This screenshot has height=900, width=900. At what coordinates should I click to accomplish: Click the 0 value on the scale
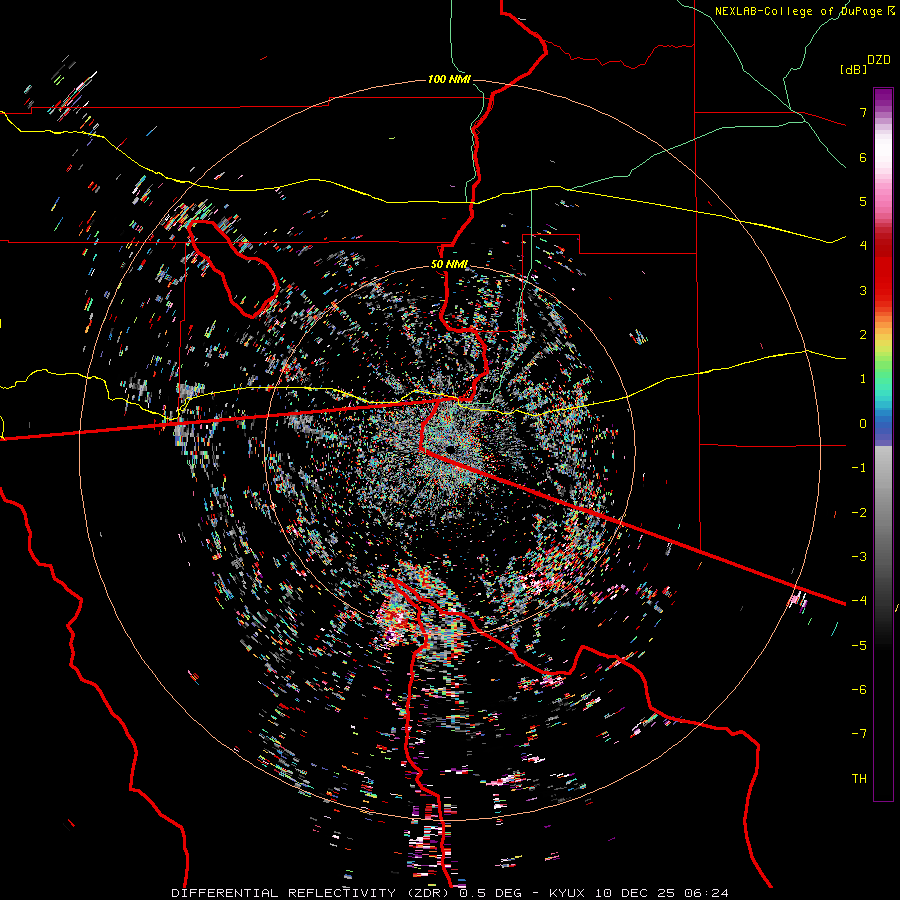click(863, 424)
